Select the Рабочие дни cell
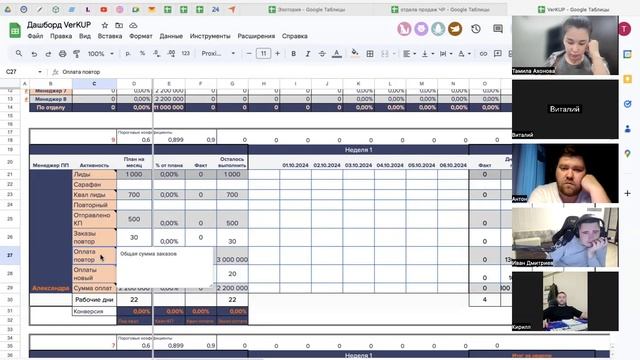 pos(94,300)
